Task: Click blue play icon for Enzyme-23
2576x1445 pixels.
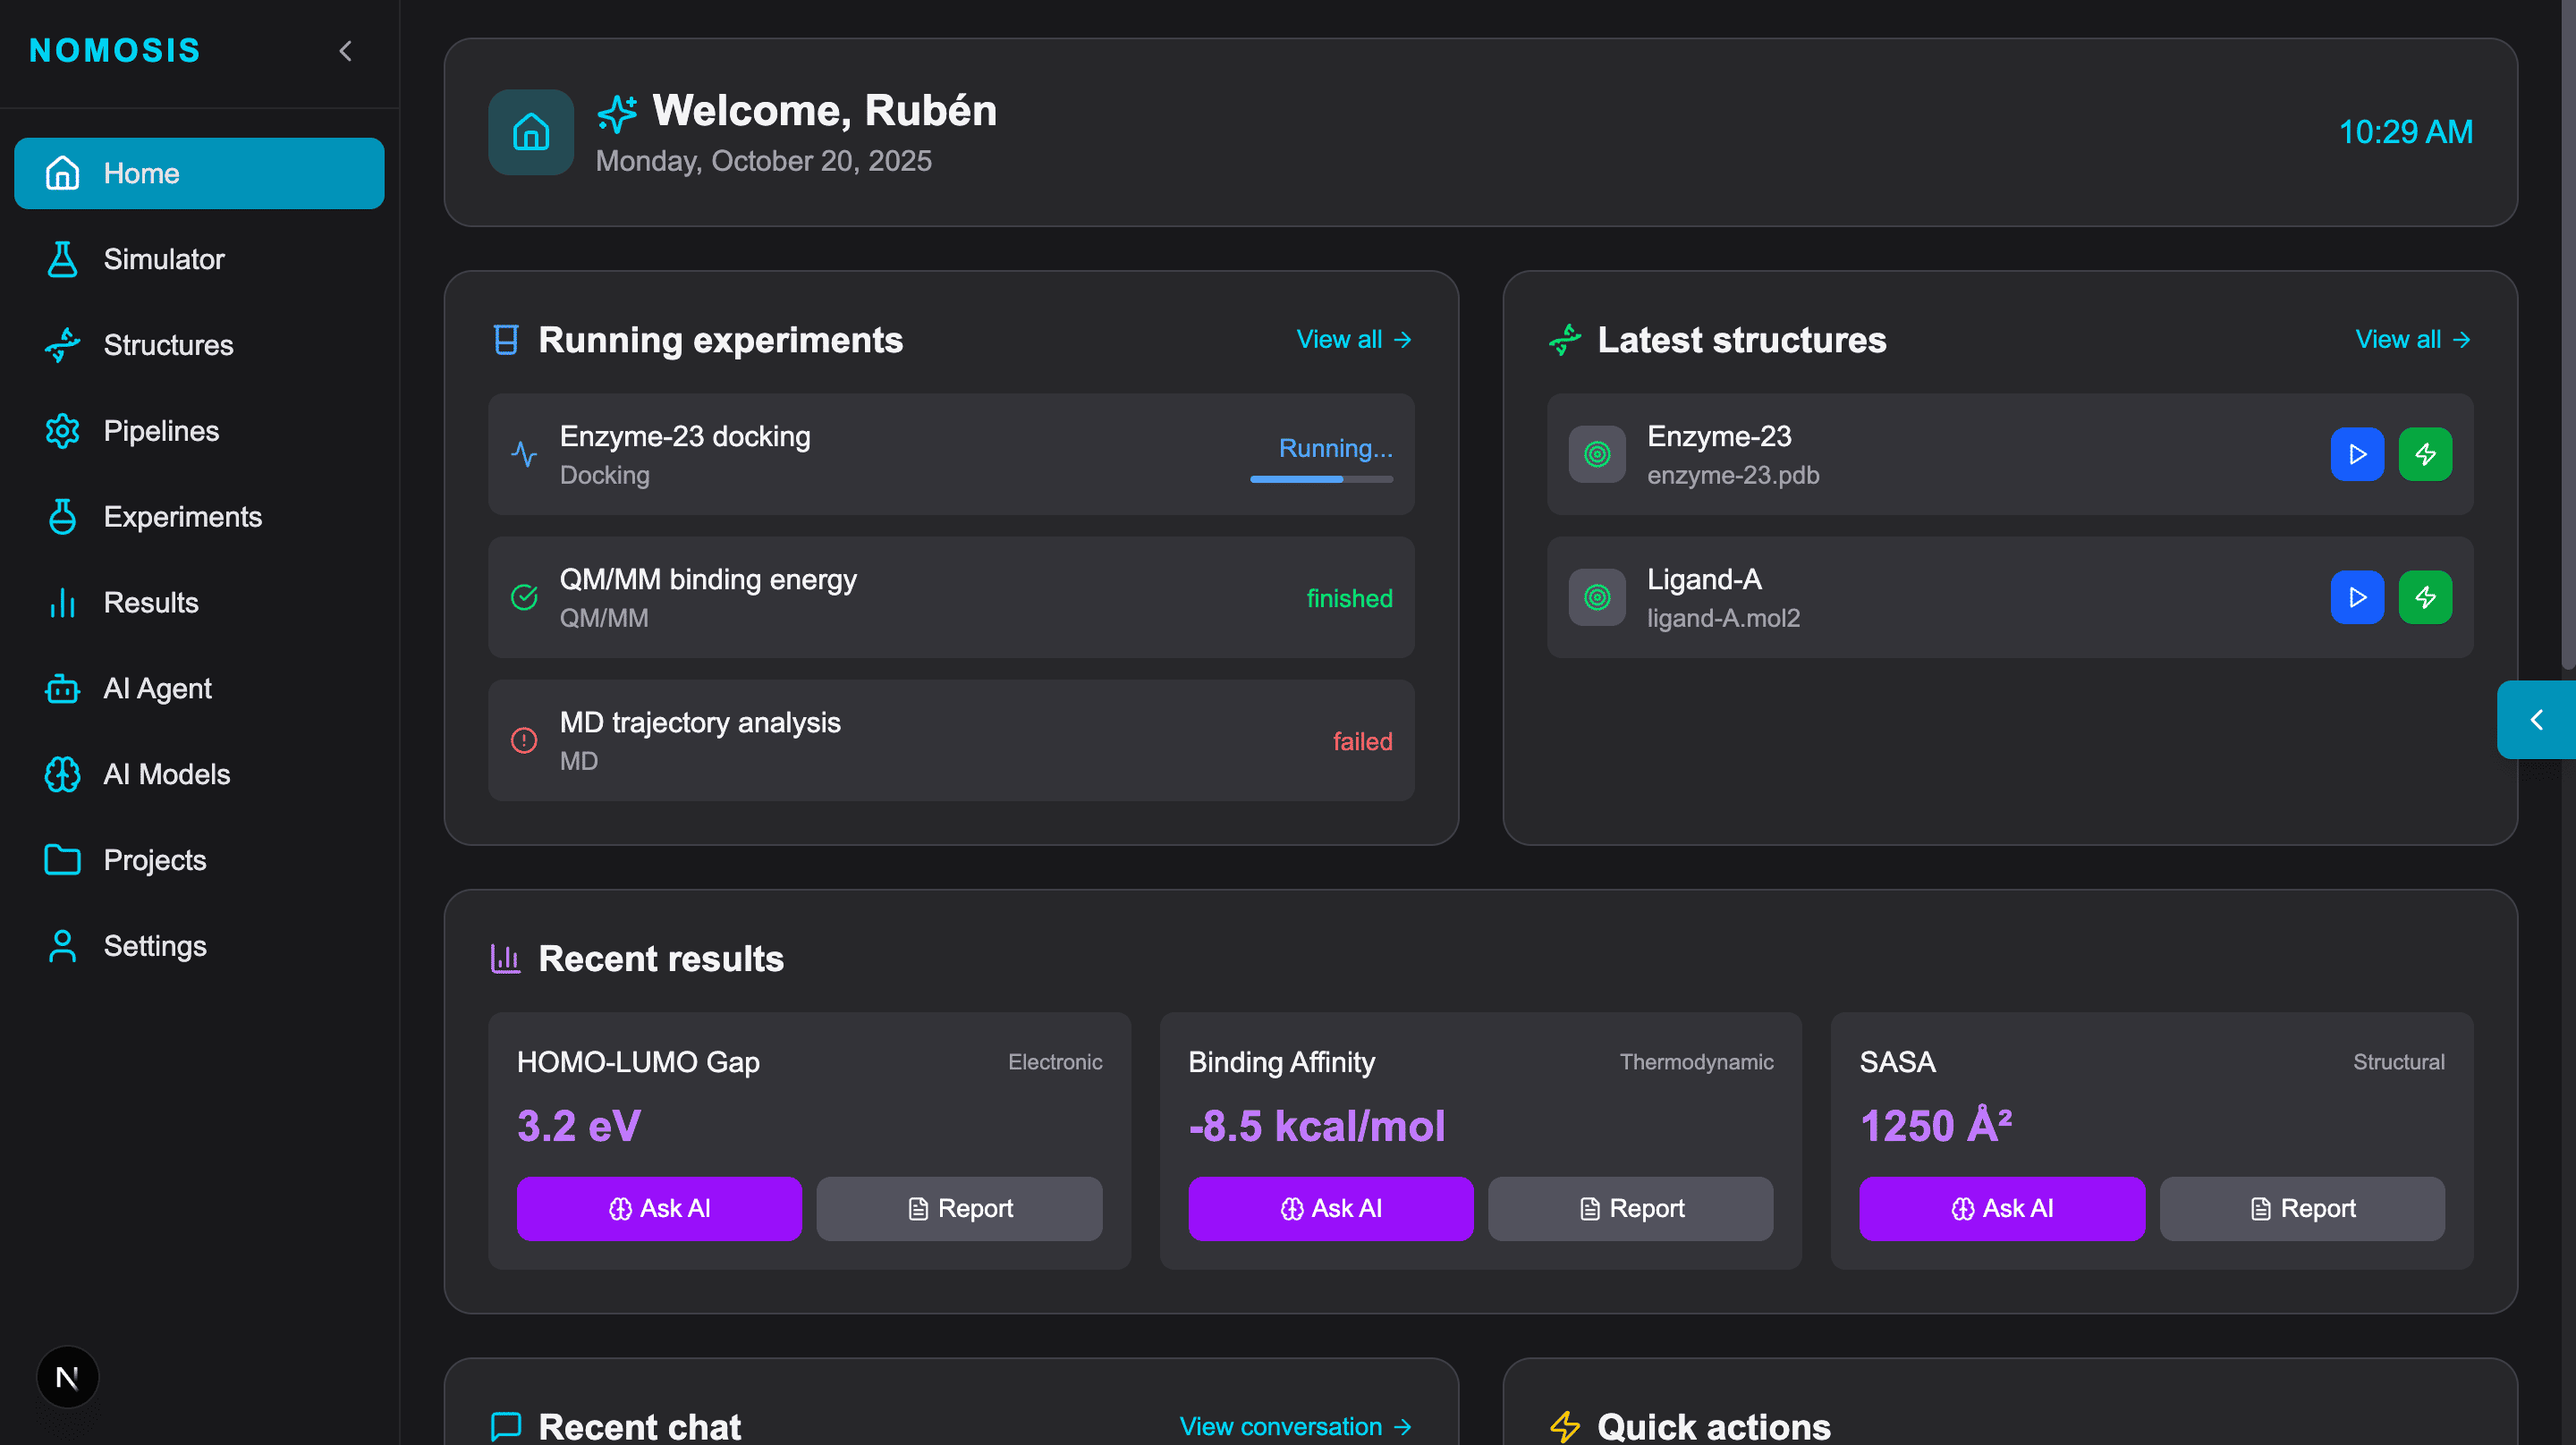Action: pos(2357,454)
